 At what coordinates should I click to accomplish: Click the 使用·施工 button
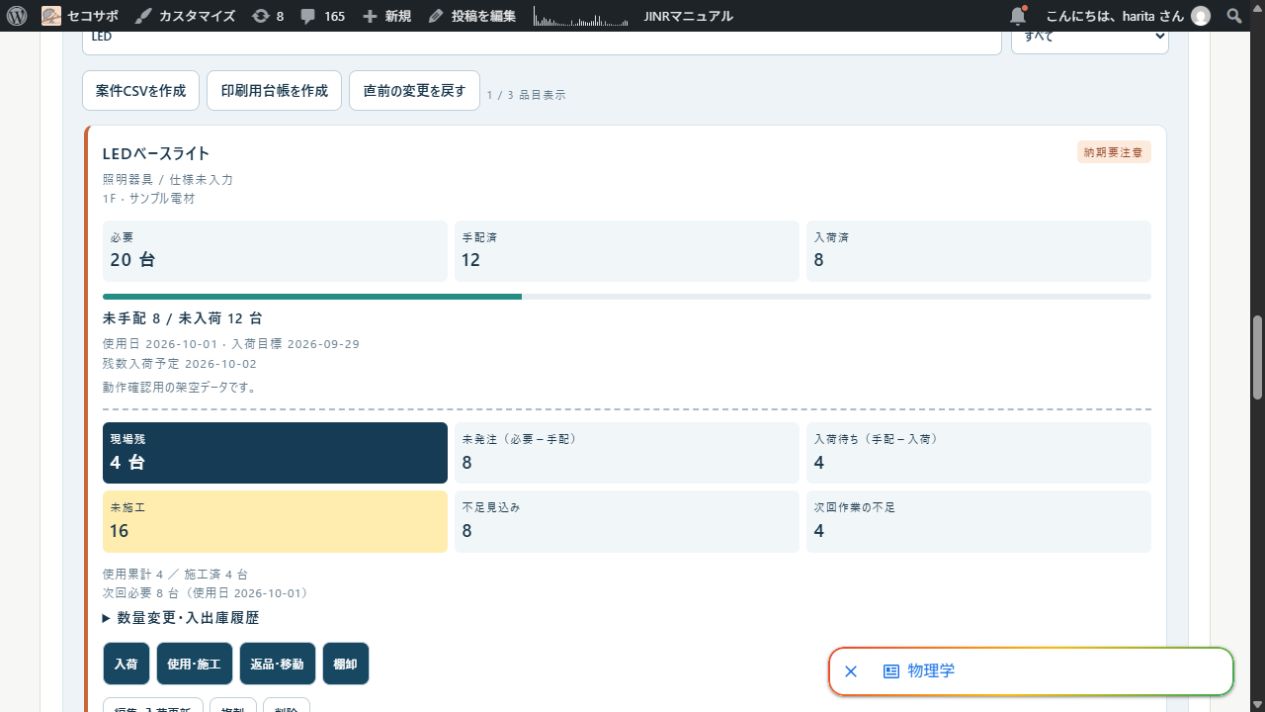[195, 664]
